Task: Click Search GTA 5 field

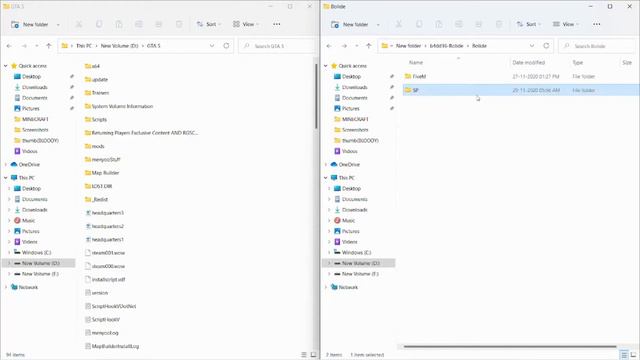Action: [277, 46]
